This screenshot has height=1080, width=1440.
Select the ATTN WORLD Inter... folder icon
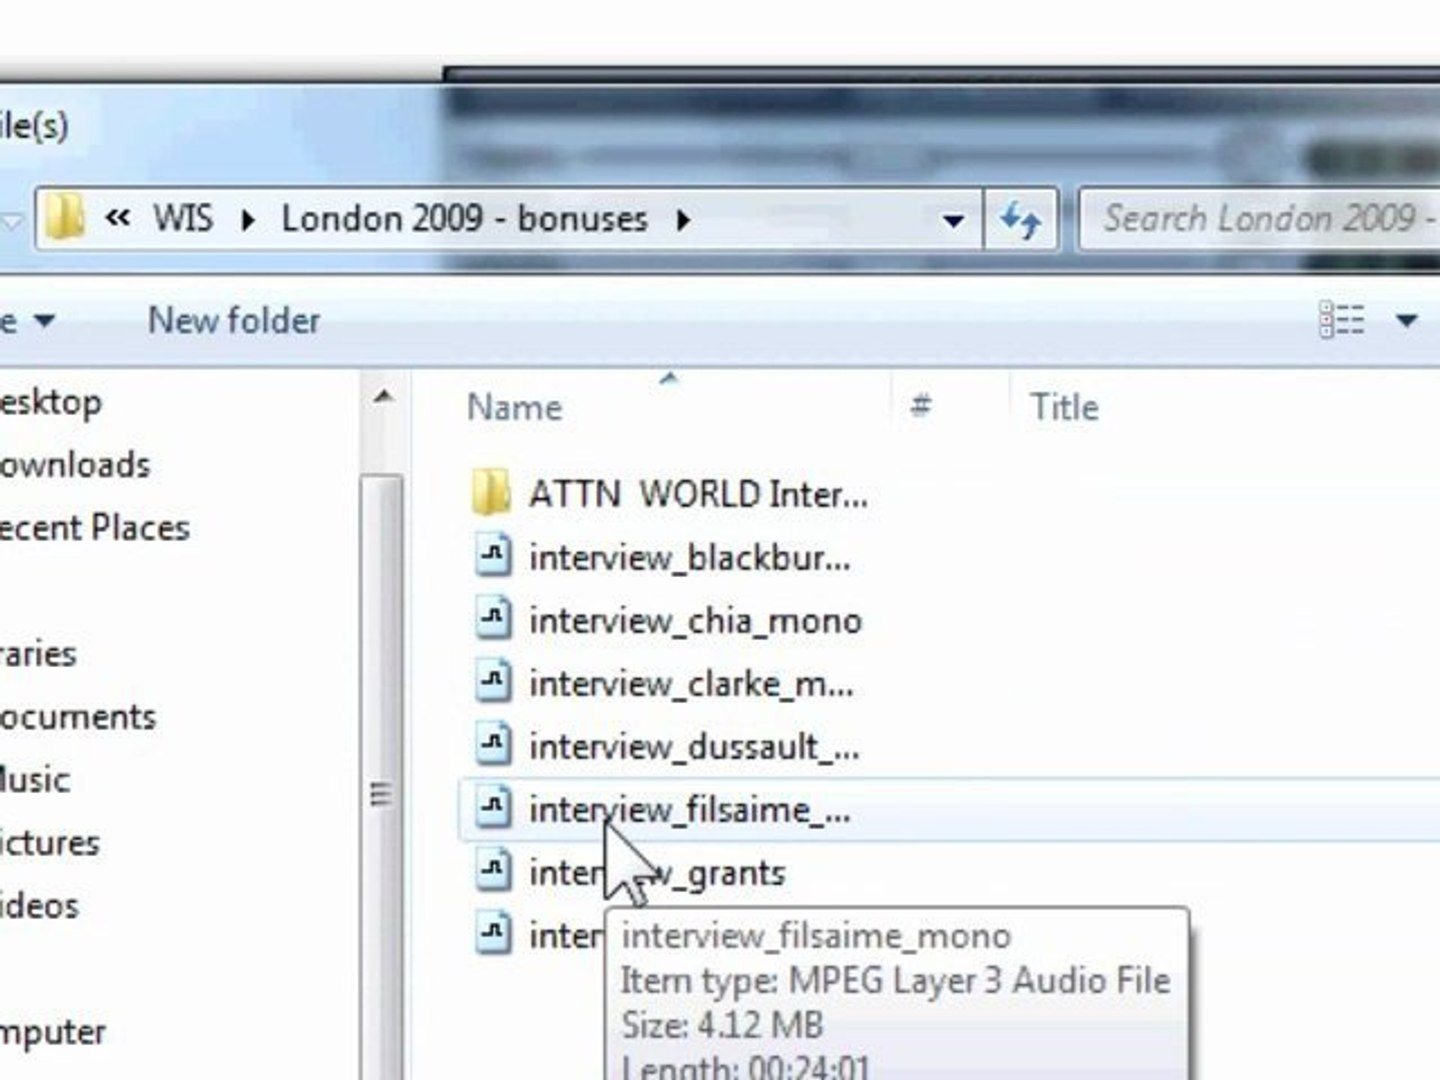point(491,494)
